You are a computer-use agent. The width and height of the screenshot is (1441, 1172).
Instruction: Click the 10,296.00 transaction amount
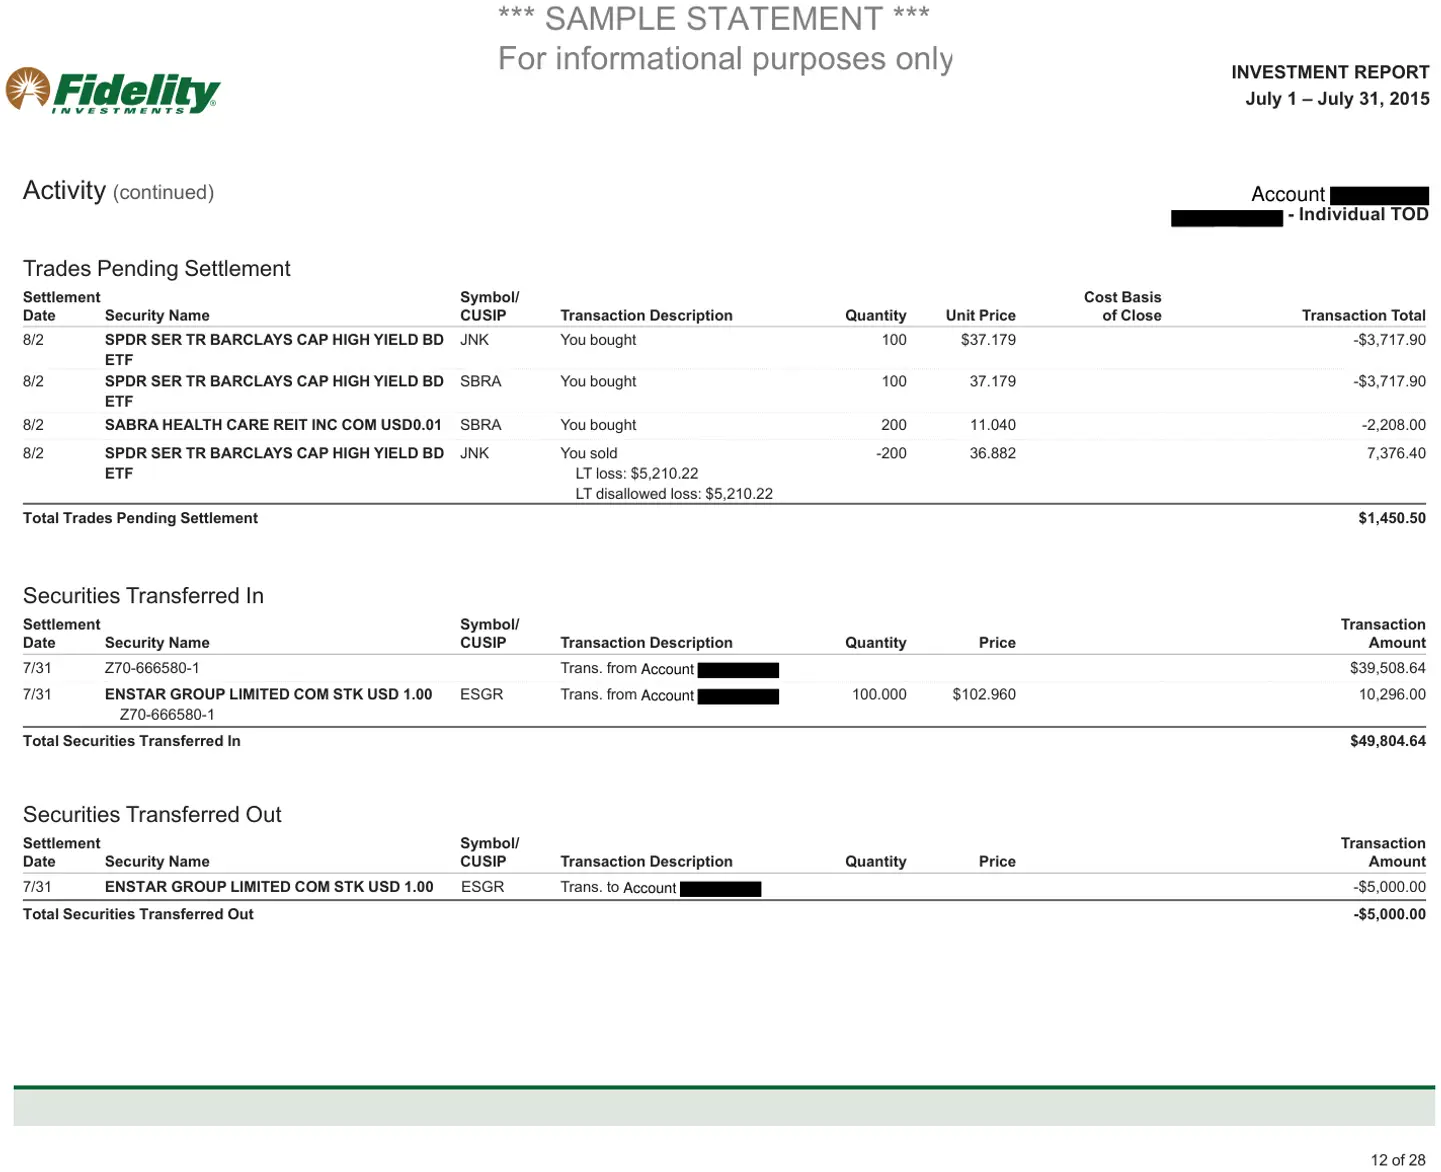point(1392,694)
